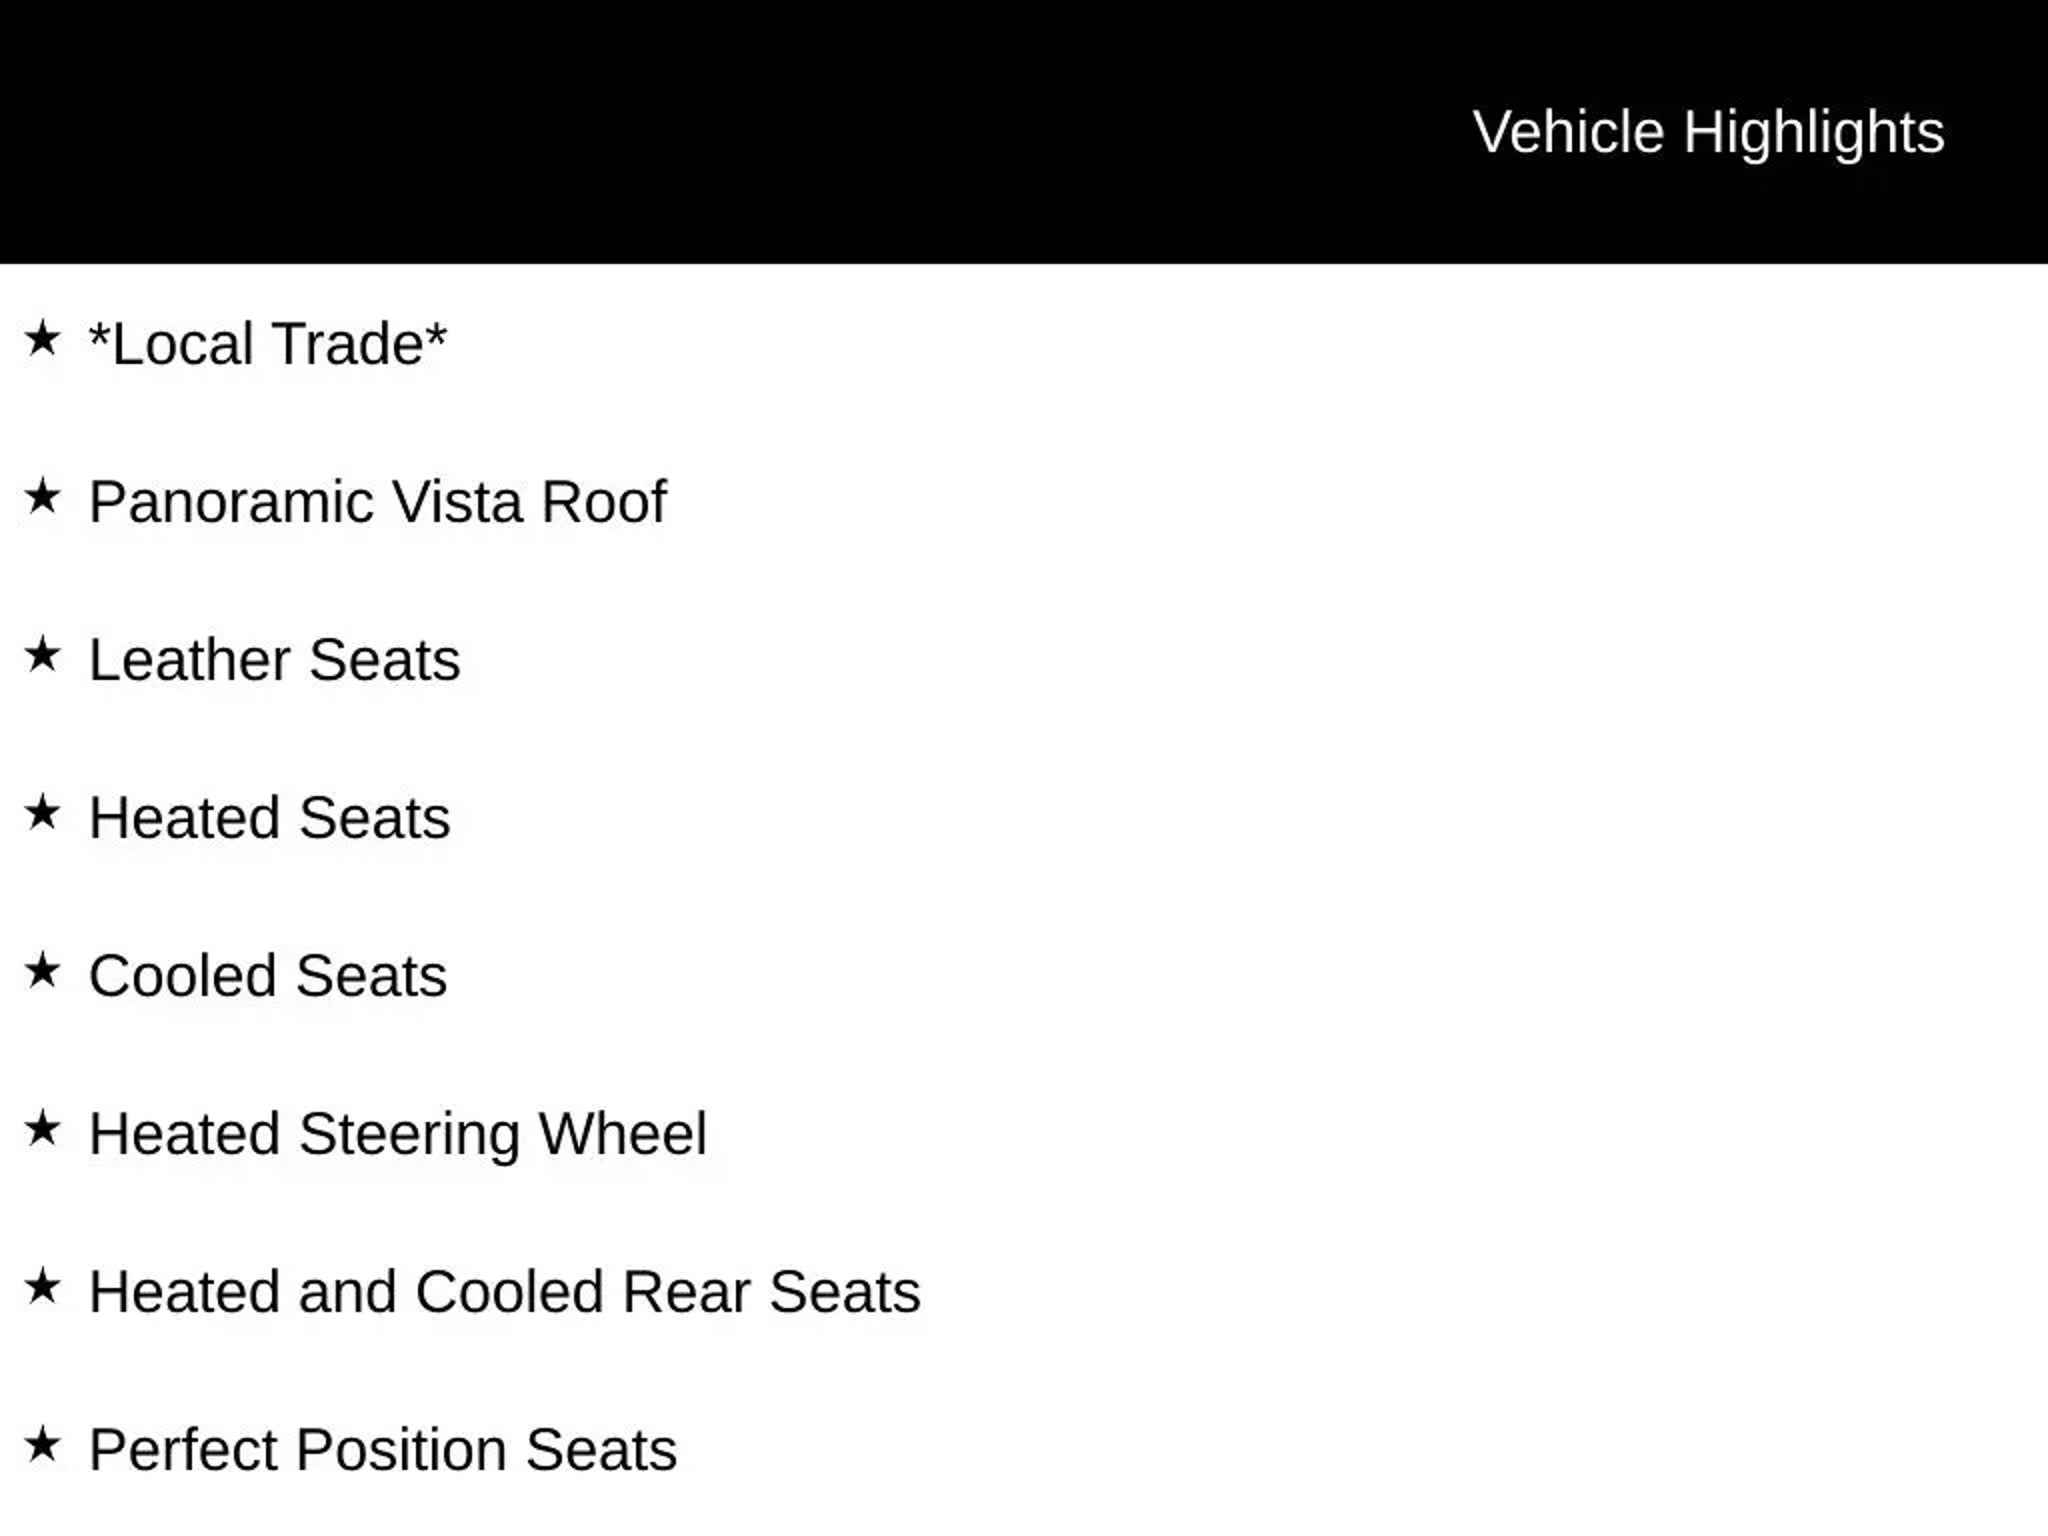
Task: Click the trailing asterisk after Local Trade
Action: click(436, 333)
